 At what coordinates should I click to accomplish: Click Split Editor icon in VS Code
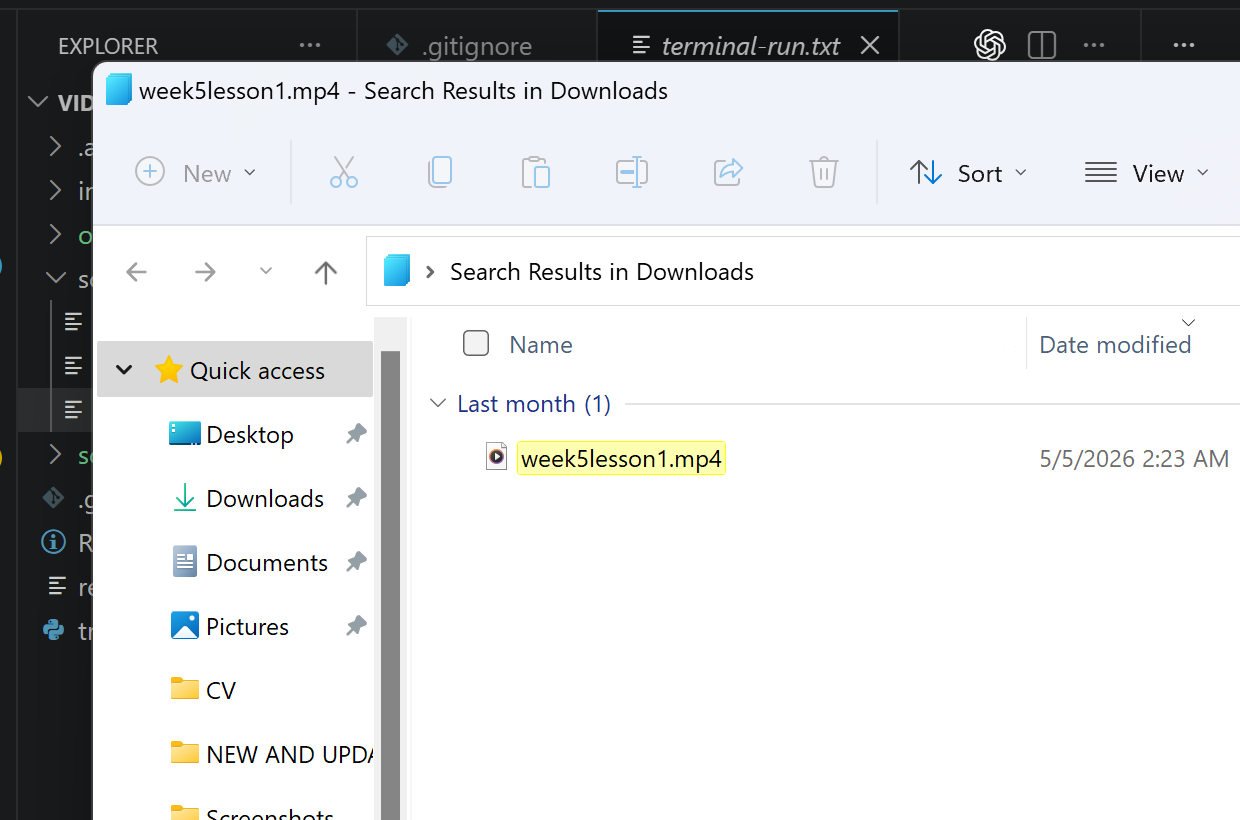coord(1042,45)
